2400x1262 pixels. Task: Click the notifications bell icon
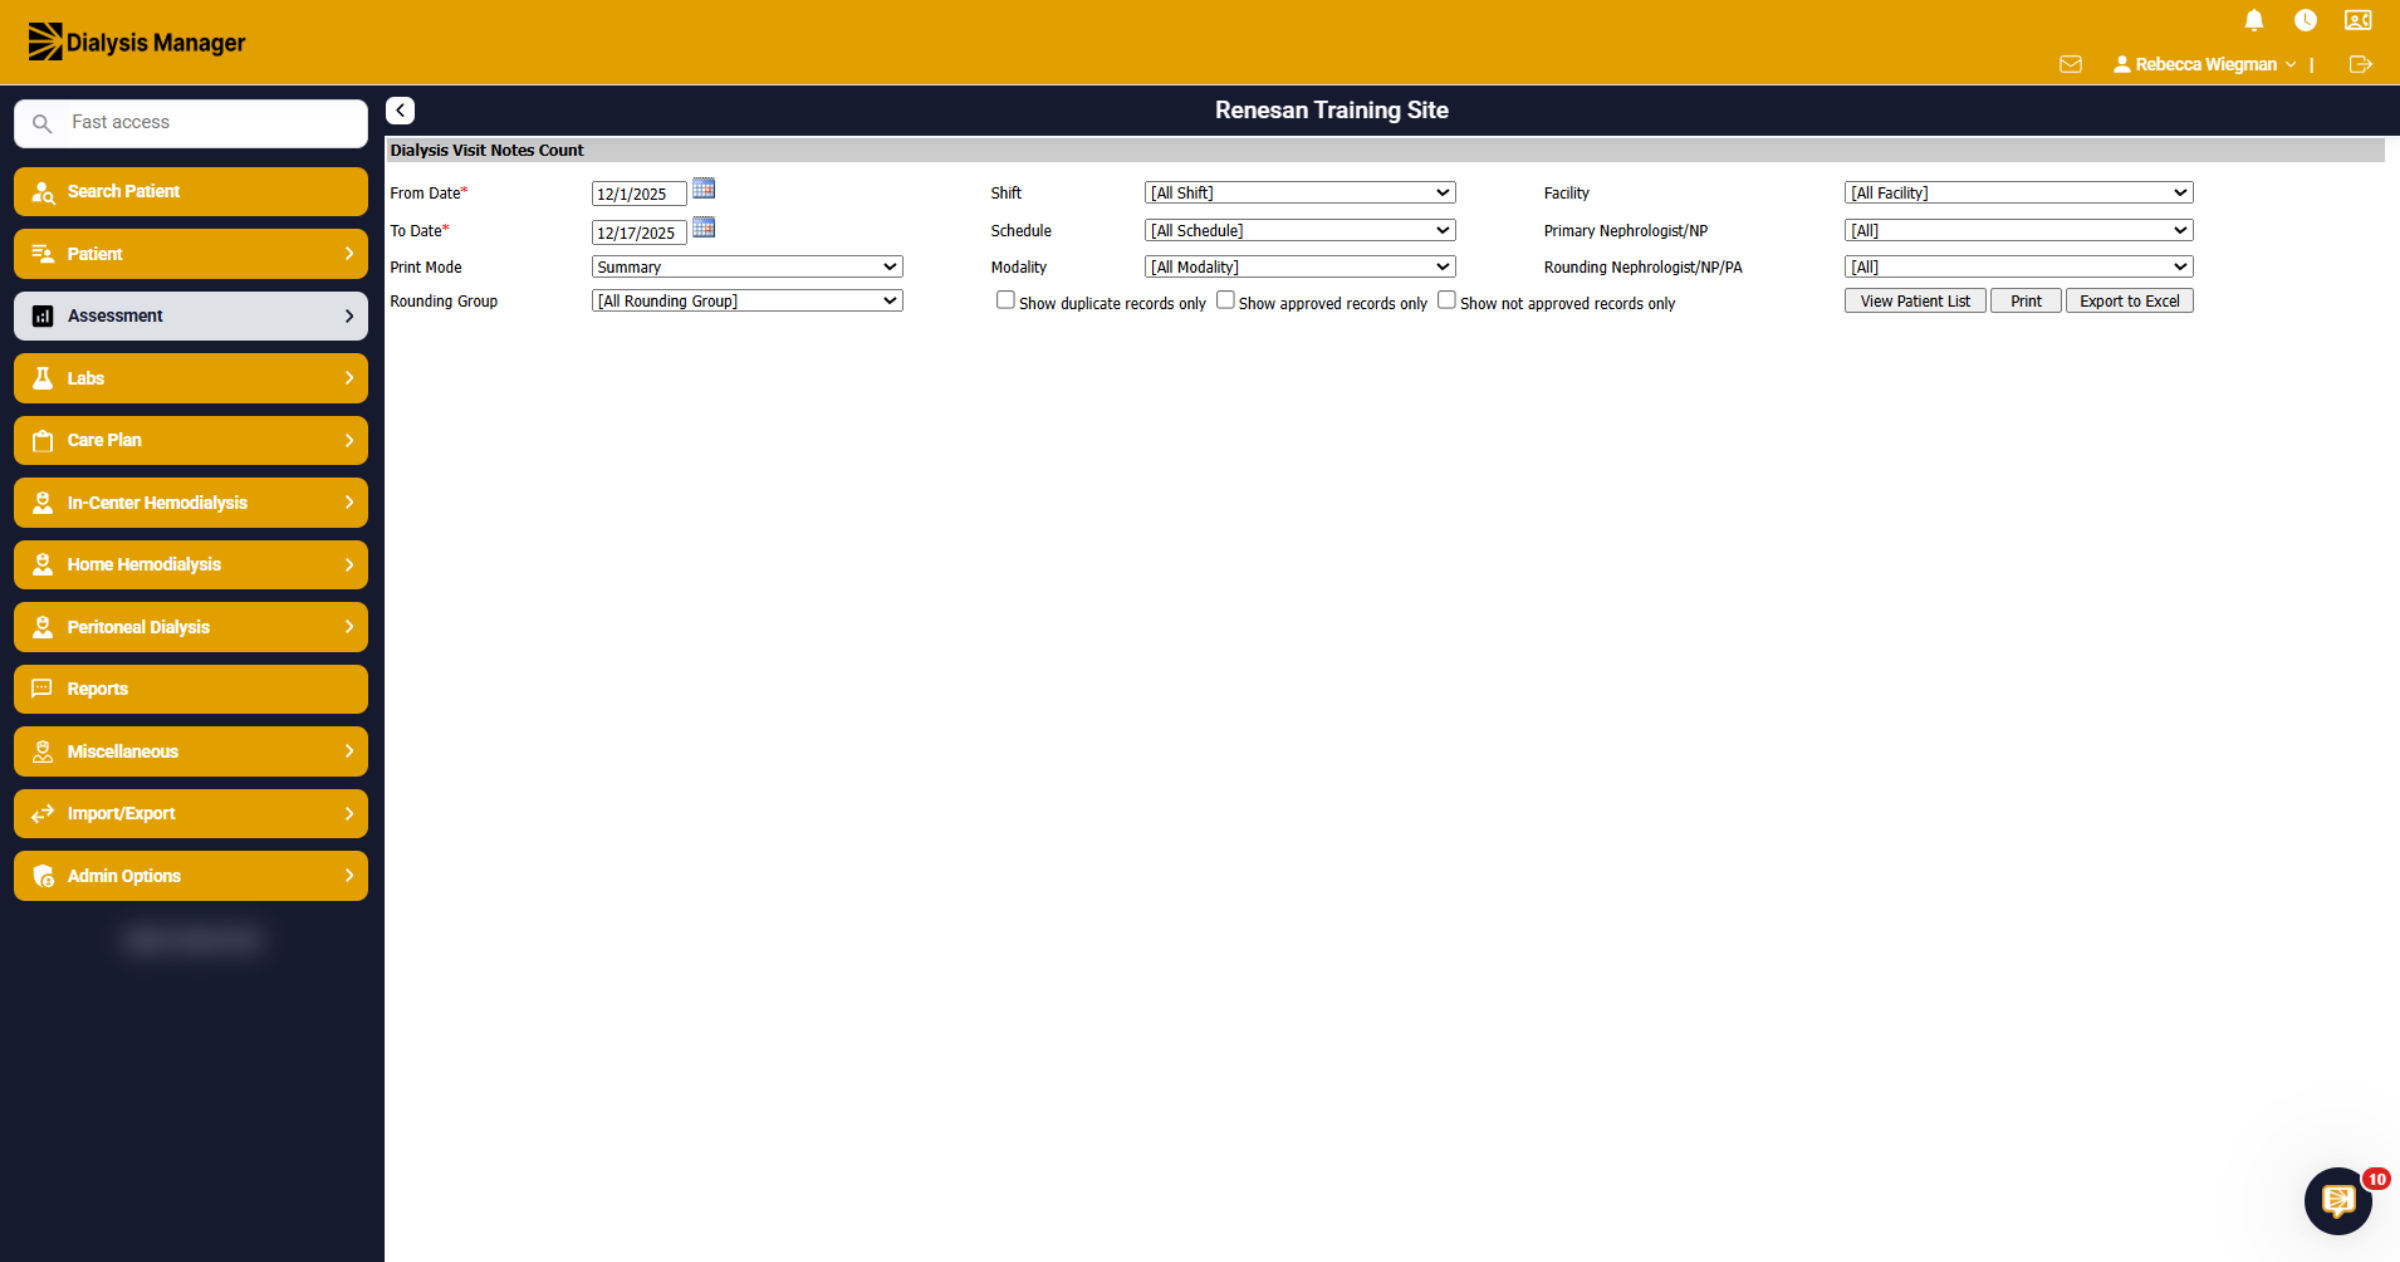click(x=2254, y=20)
